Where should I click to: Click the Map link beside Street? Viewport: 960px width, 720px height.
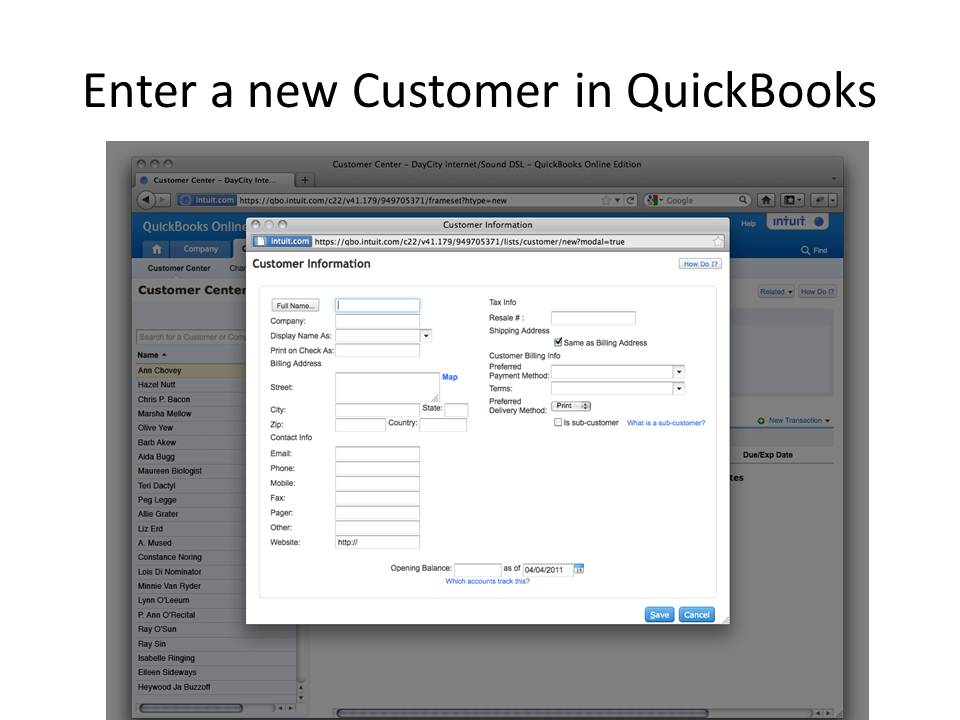point(449,377)
